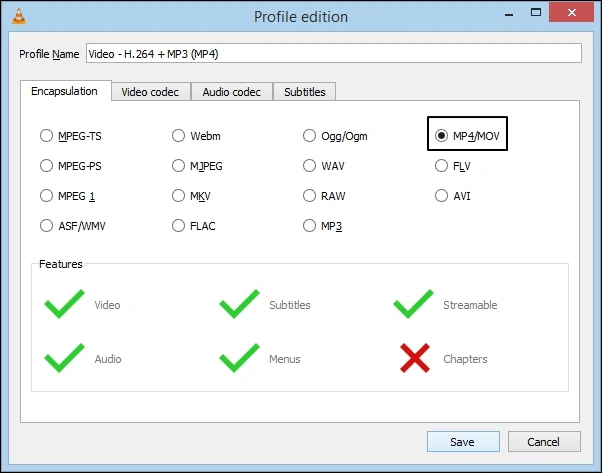
Task: Select the MPEG-TS radio button
Action: click(x=46, y=136)
